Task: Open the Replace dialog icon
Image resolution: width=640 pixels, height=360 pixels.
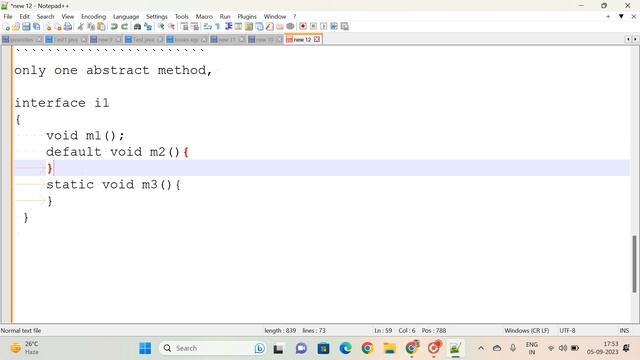Action: coord(148,27)
